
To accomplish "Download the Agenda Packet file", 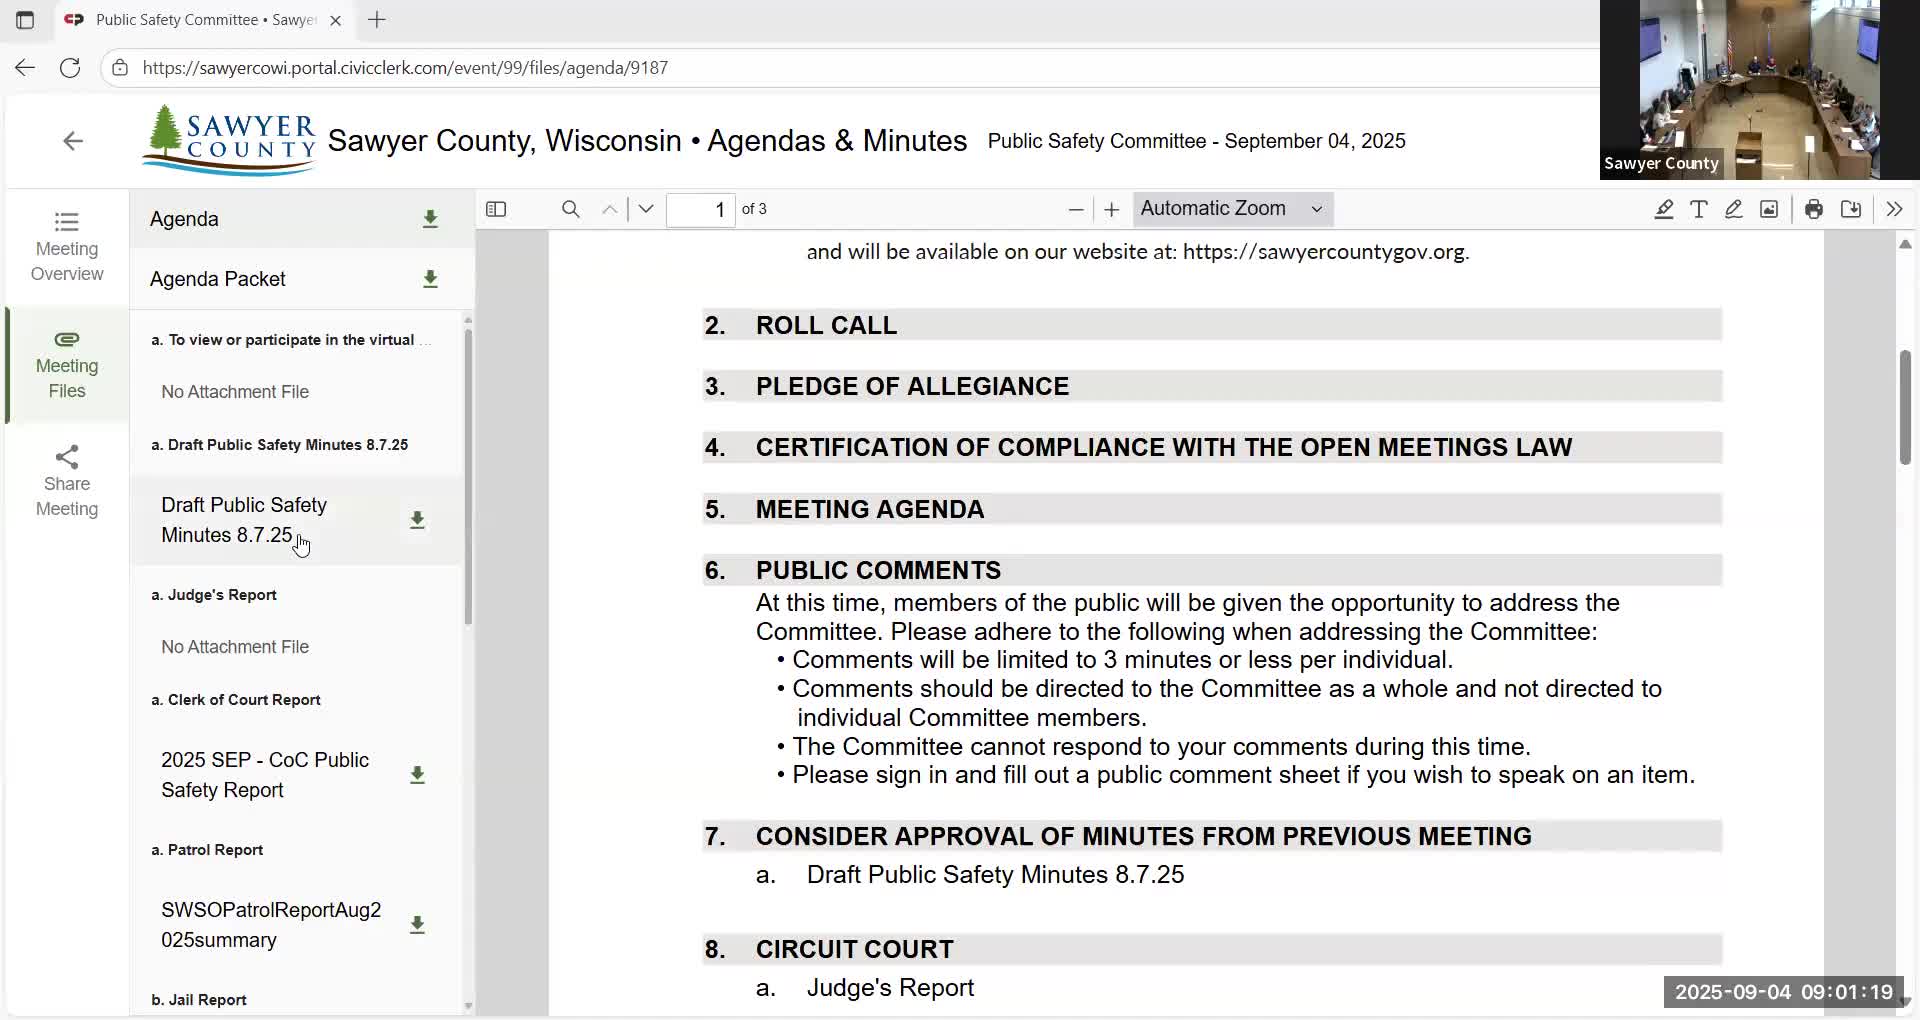I will tap(430, 279).
